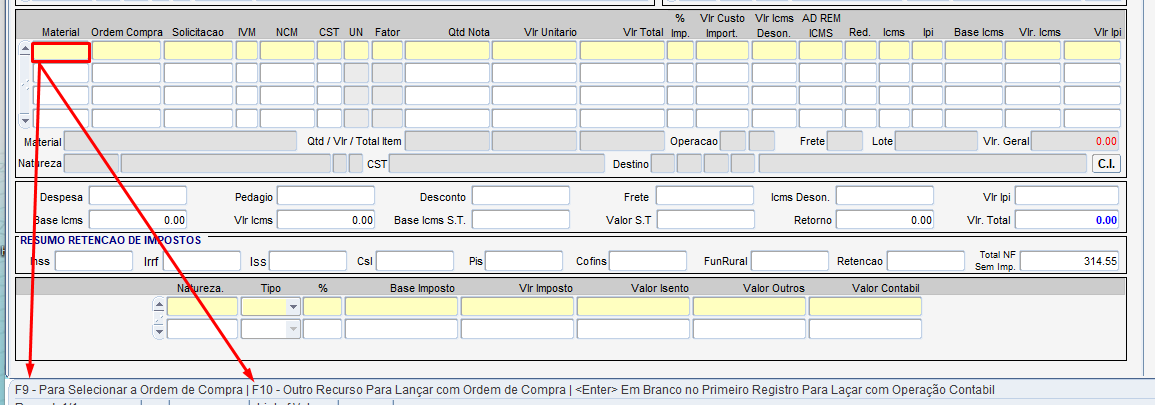The width and height of the screenshot is (1155, 405).
Task: Select the Vlr Unitario field in the first row
Action: 534,51
